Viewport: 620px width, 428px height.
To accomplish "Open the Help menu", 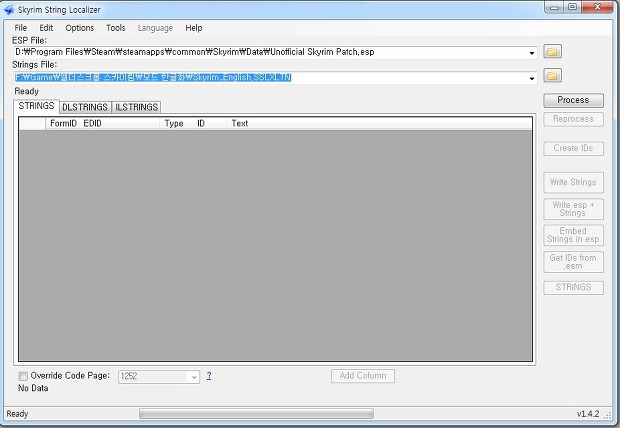I will coord(194,28).
